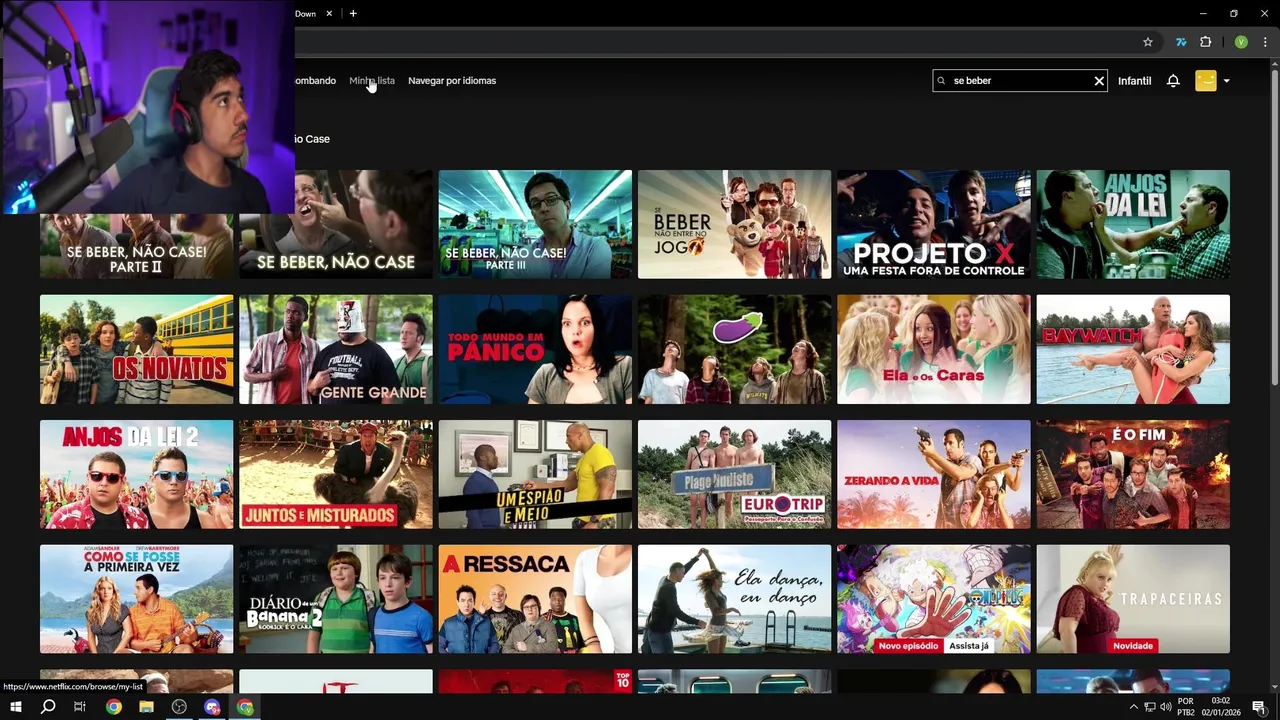Select Se Beber, Não Case! Parte III
The width and height of the screenshot is (1280, 720).
pyautogui.click(x=535, y=224)
